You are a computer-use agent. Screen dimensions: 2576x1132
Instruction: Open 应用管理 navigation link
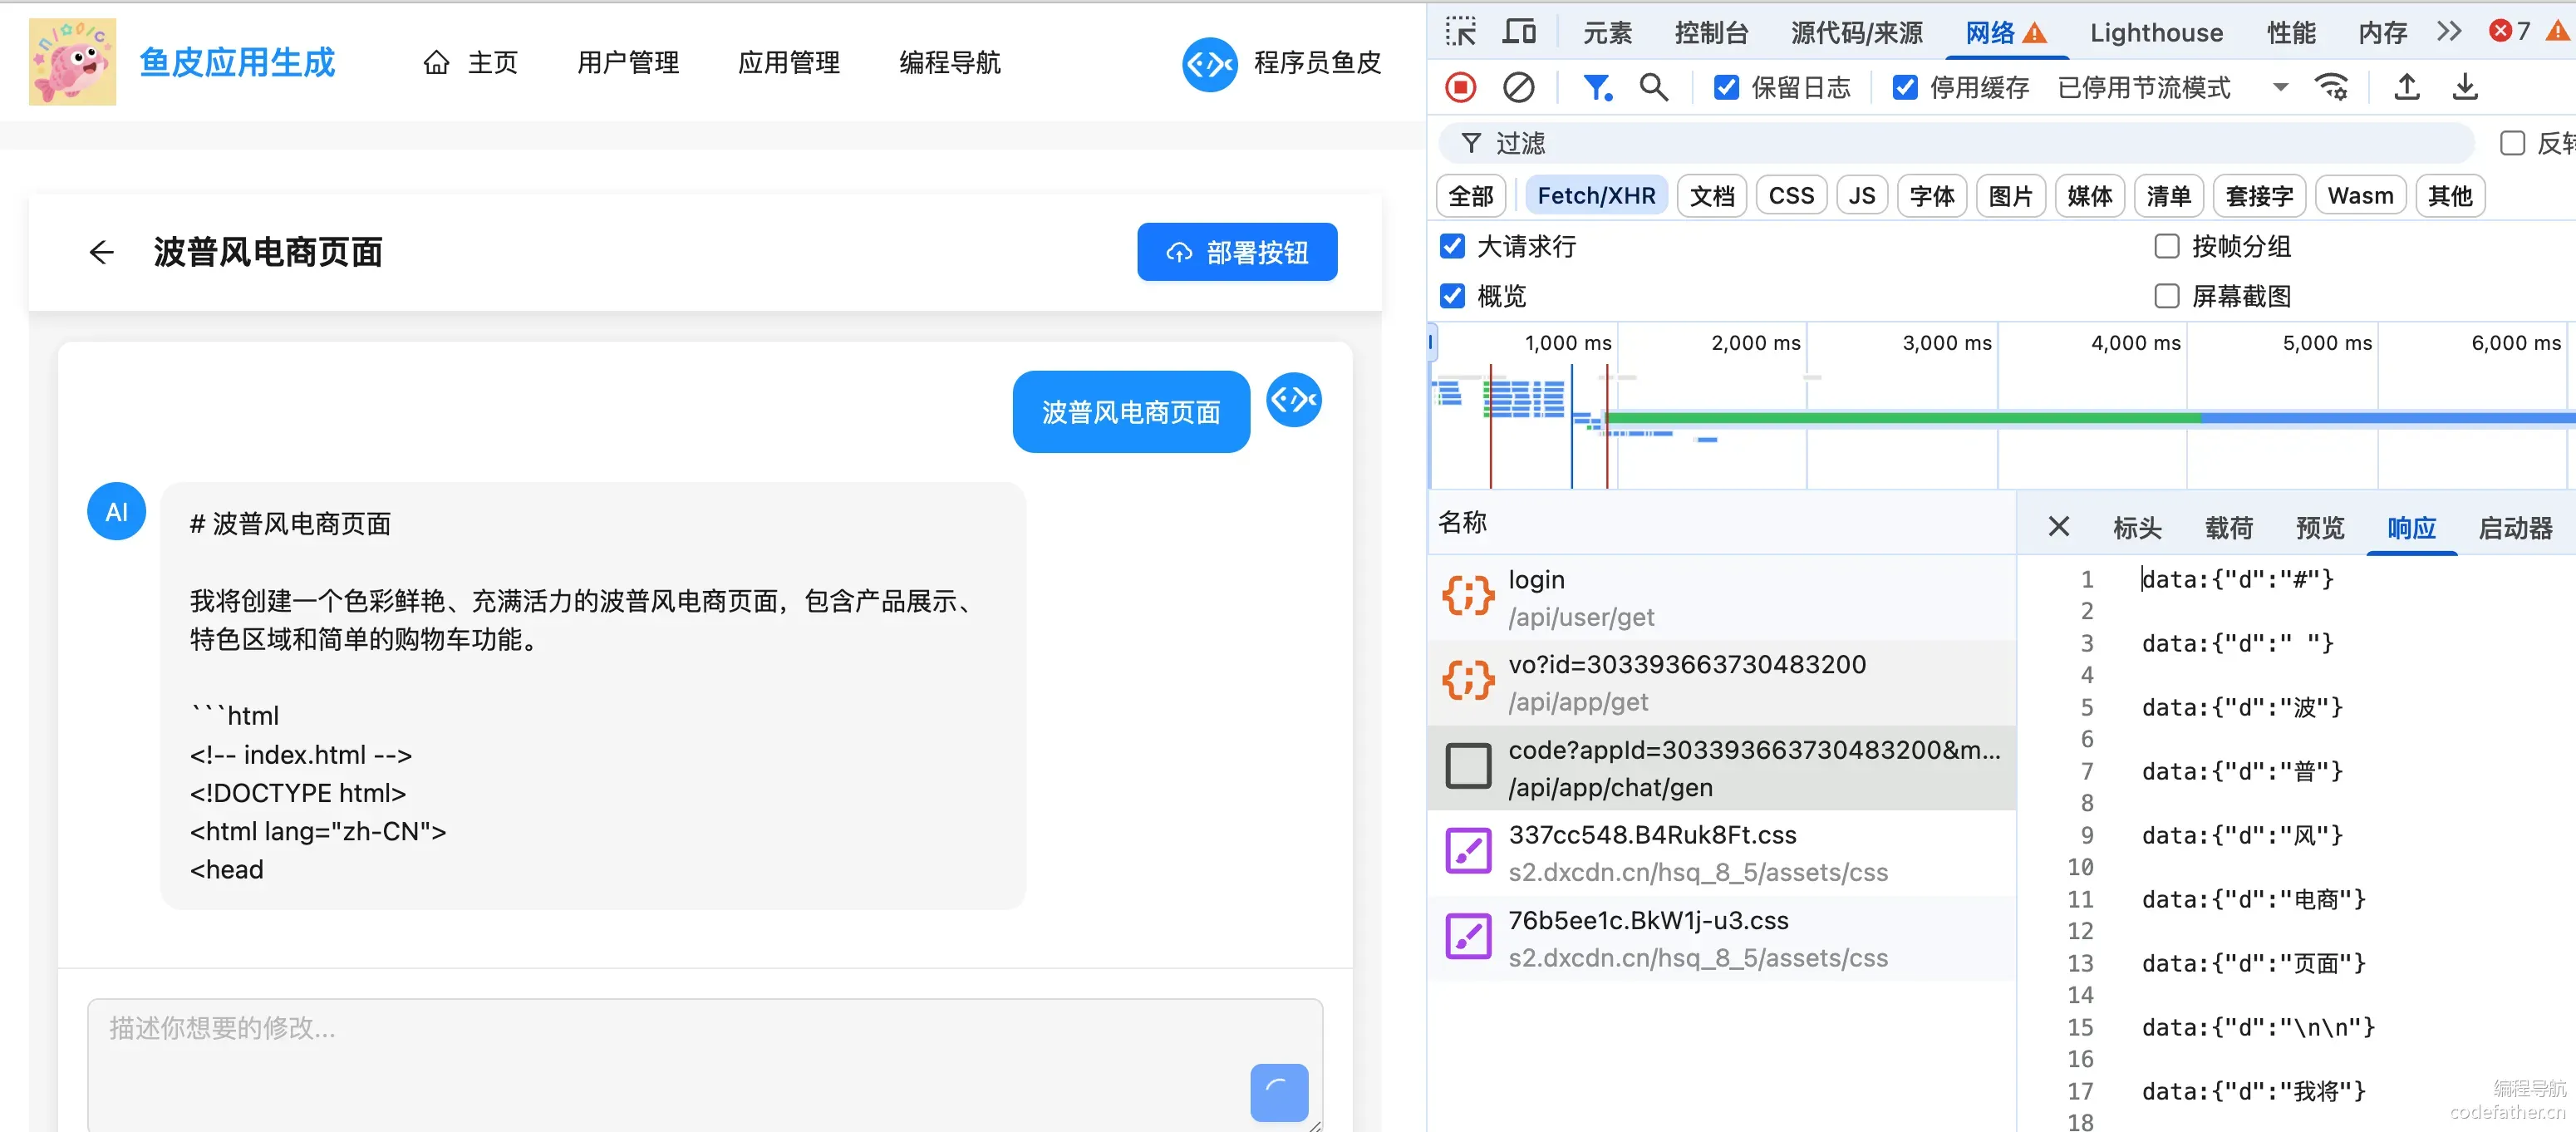[x=789, y=63]
